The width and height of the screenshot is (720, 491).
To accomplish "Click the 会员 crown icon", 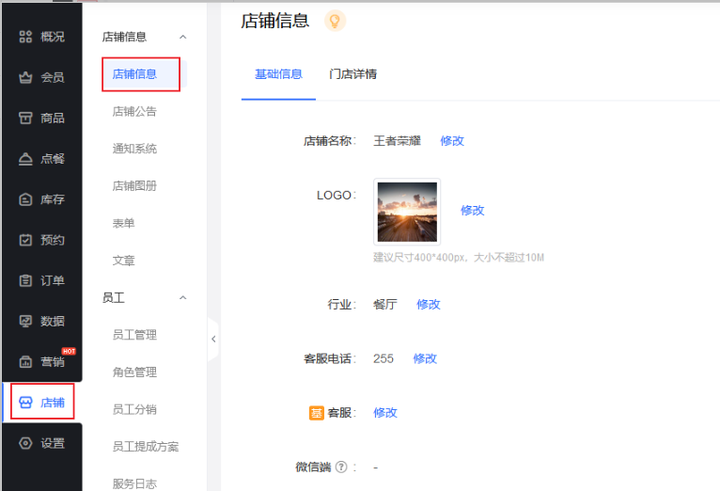I will point(26,77).
